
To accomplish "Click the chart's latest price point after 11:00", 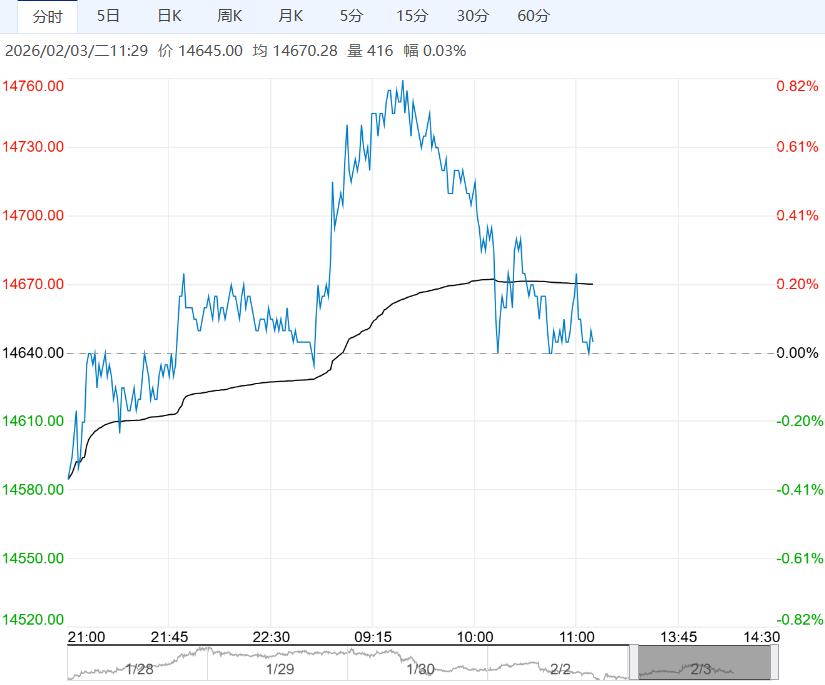I will click(593, 341).
